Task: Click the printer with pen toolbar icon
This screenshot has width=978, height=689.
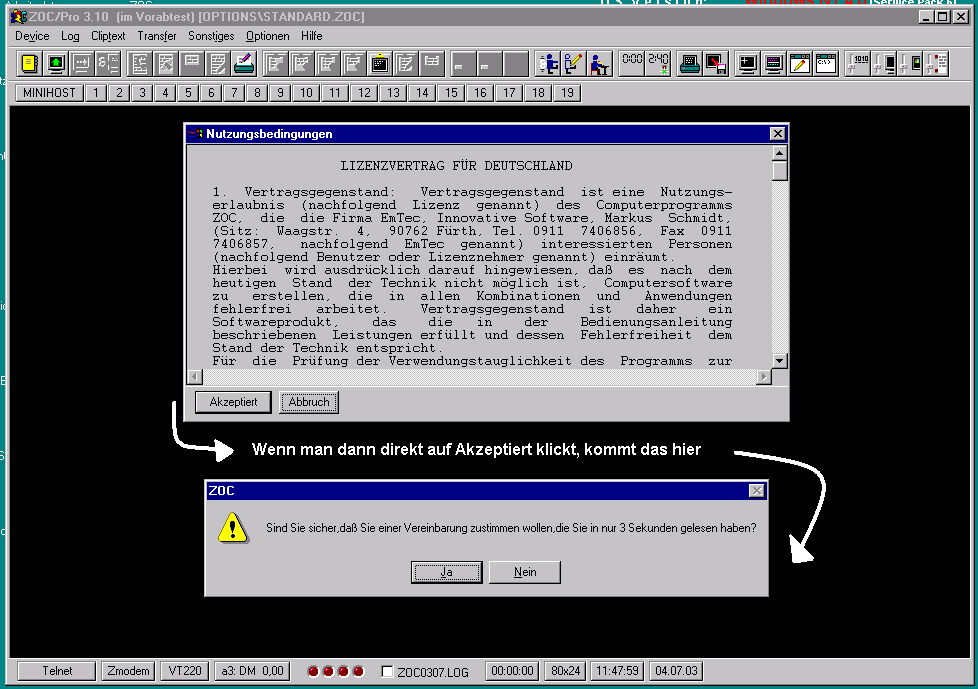Action: 244,64
